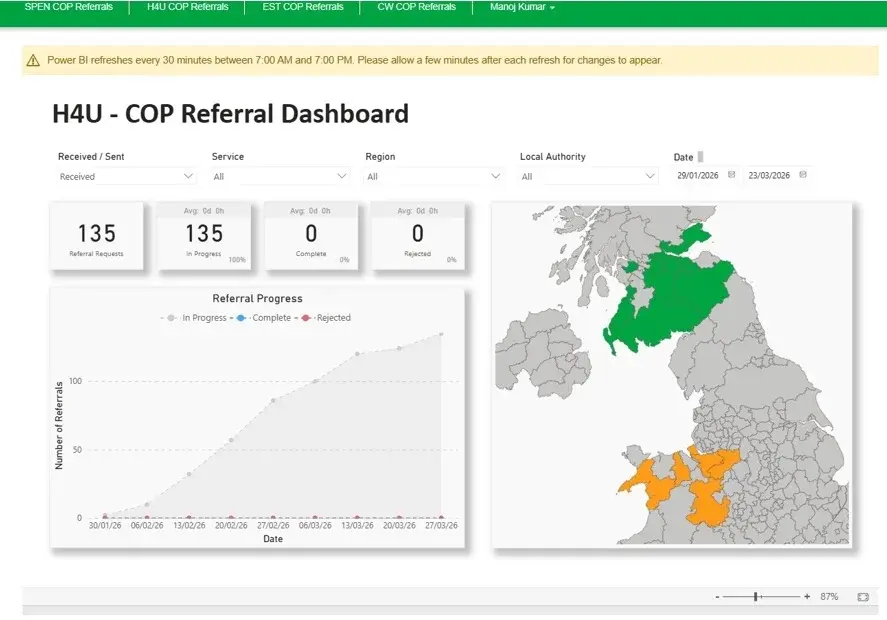Open calendar picker for end date
The height and width of the screenshot is (620, 887).
[803, 175]
